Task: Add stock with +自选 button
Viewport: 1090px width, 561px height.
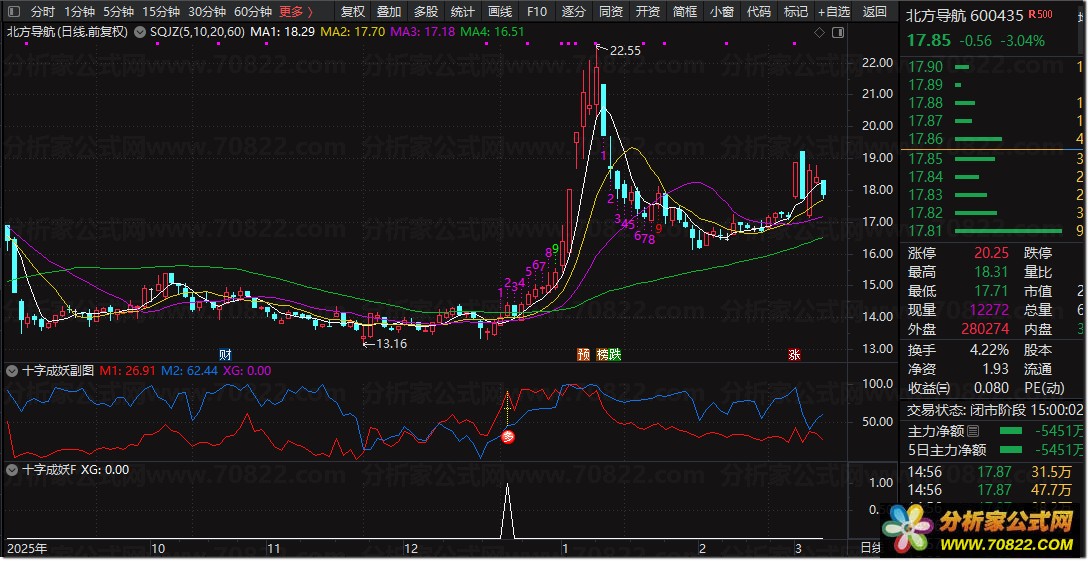Action: pos(834,11)
